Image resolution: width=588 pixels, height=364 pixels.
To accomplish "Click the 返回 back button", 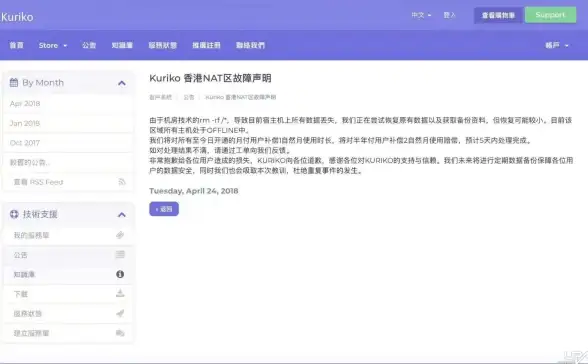I will tap(164, 209).
